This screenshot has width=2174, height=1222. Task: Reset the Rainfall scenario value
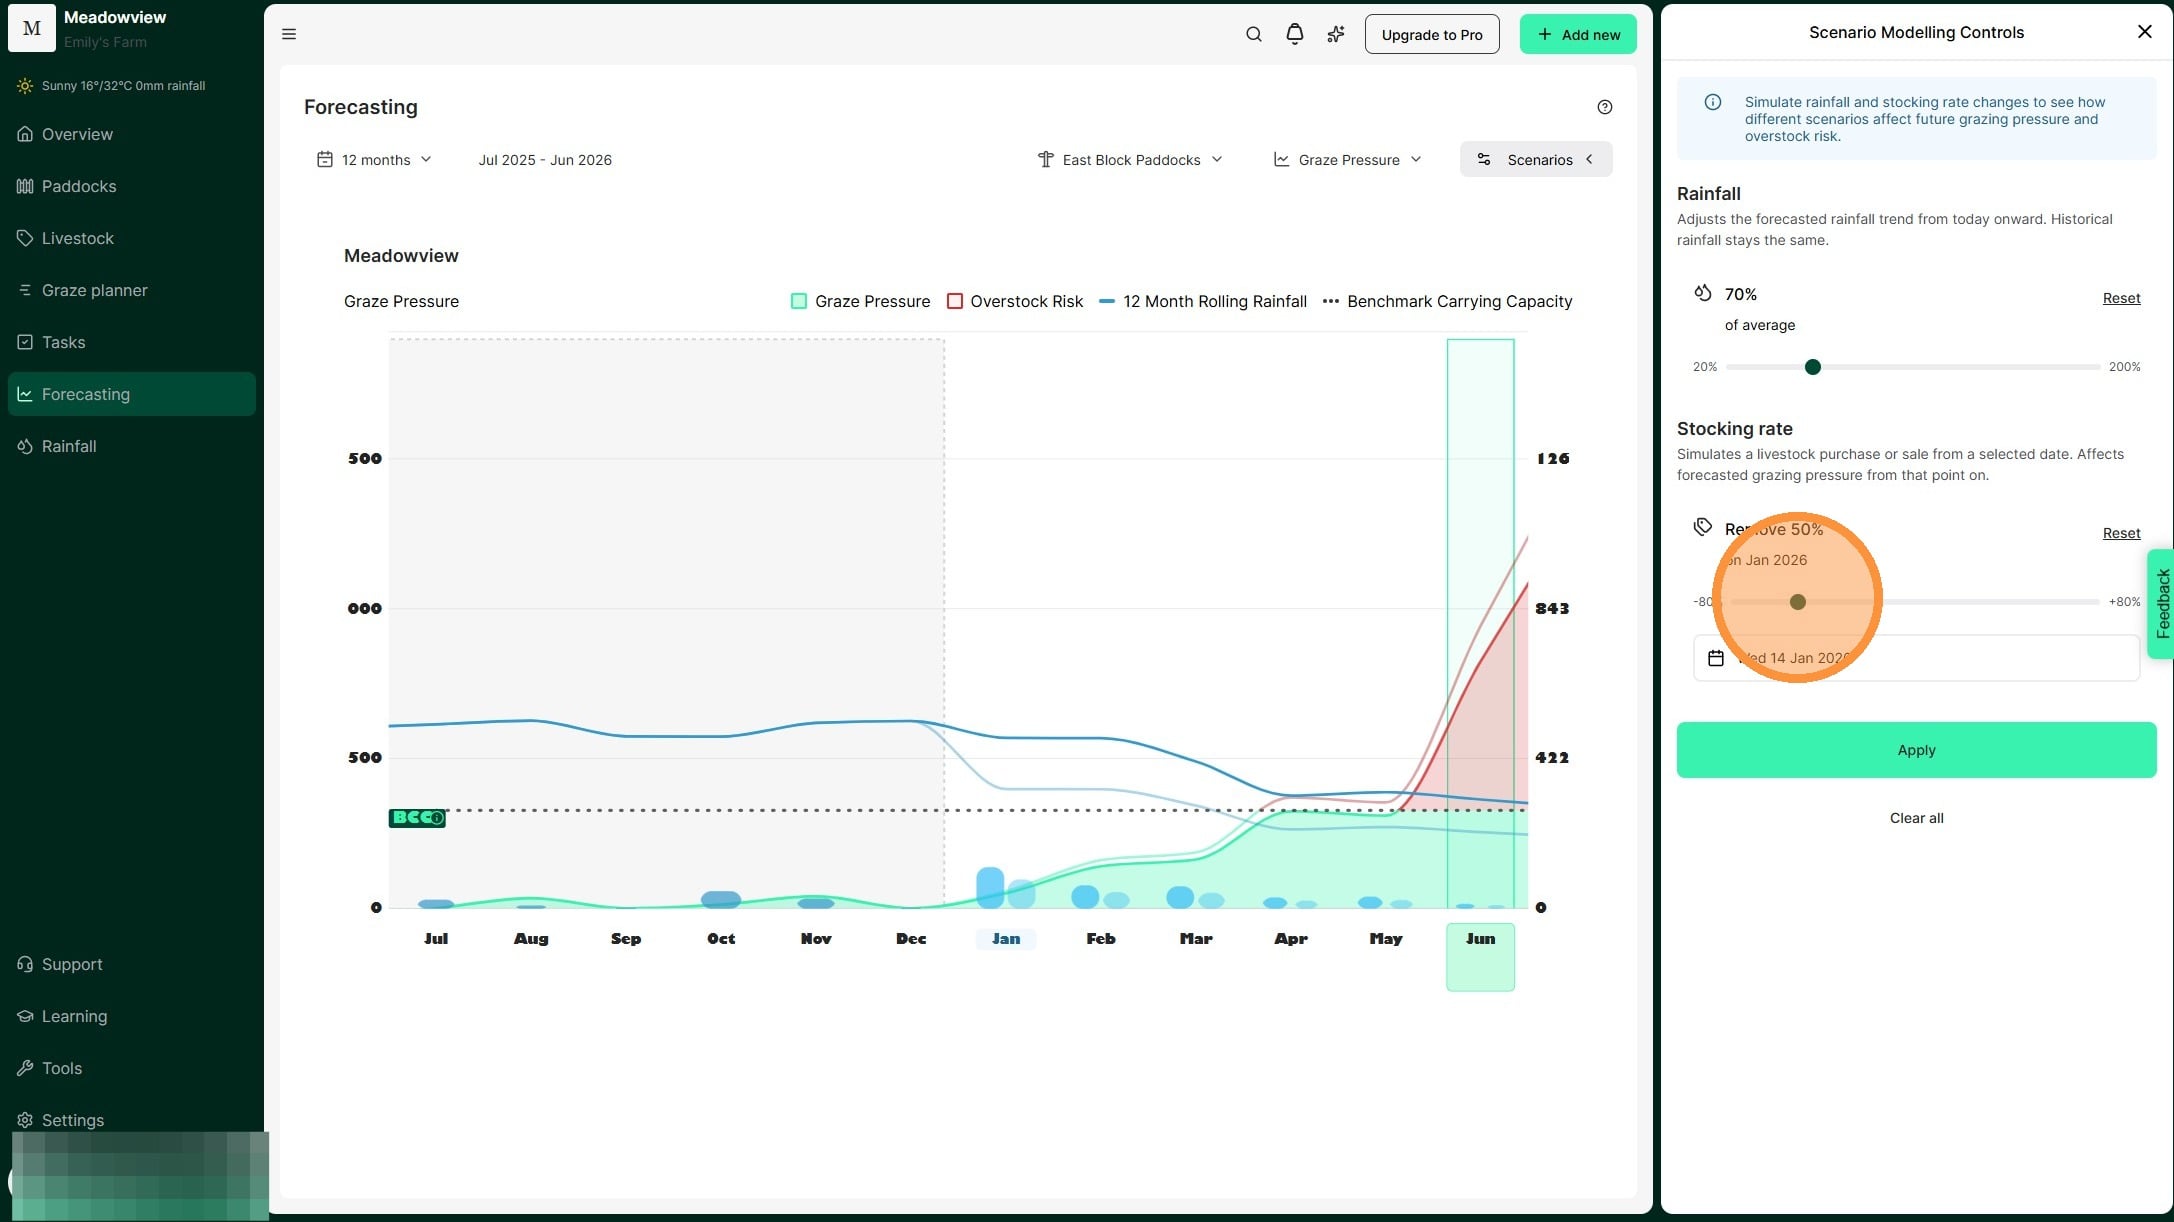2120,298
